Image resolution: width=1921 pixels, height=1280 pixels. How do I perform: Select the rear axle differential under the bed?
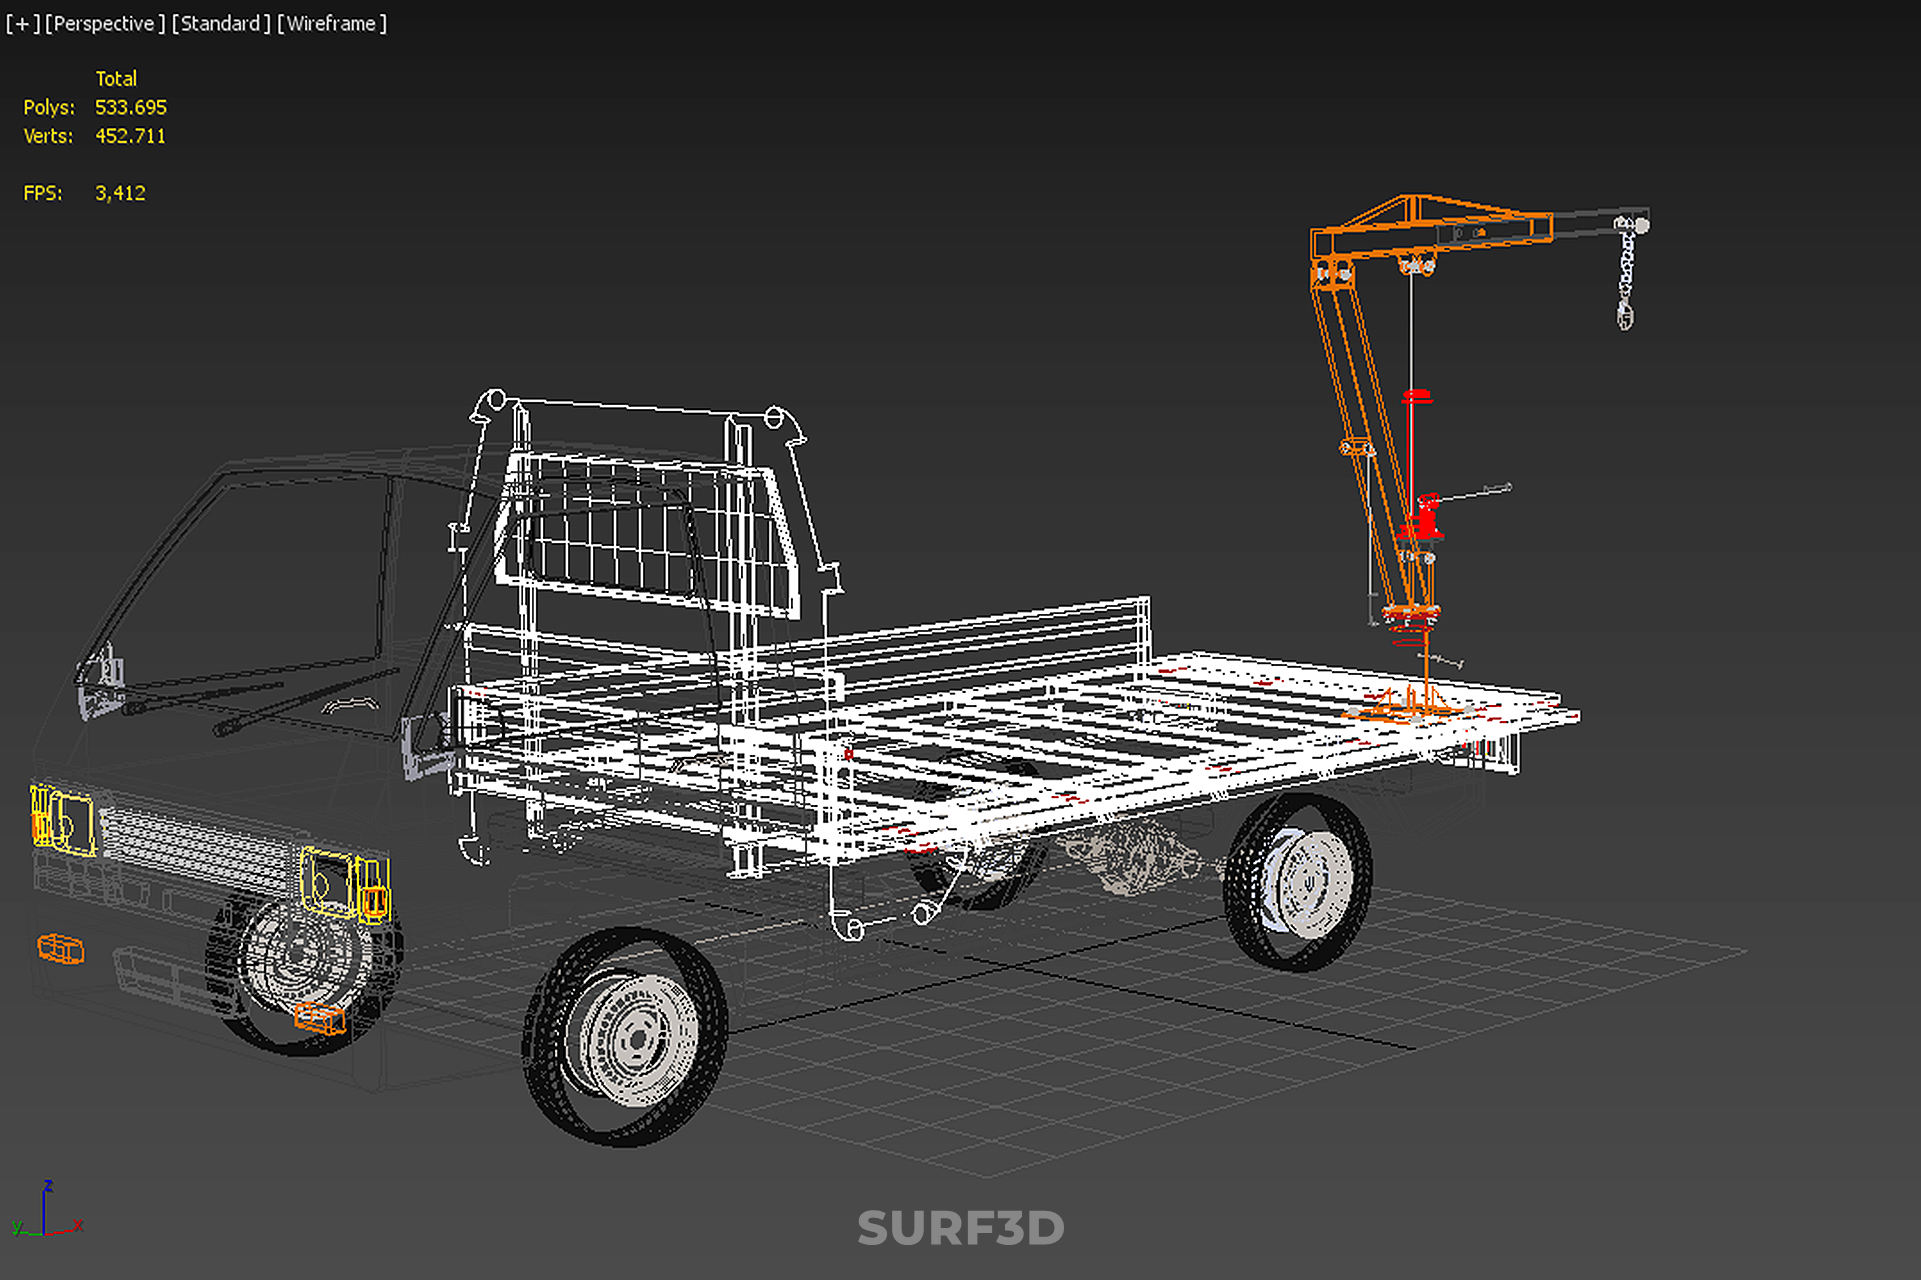[x=1135, y=858]
